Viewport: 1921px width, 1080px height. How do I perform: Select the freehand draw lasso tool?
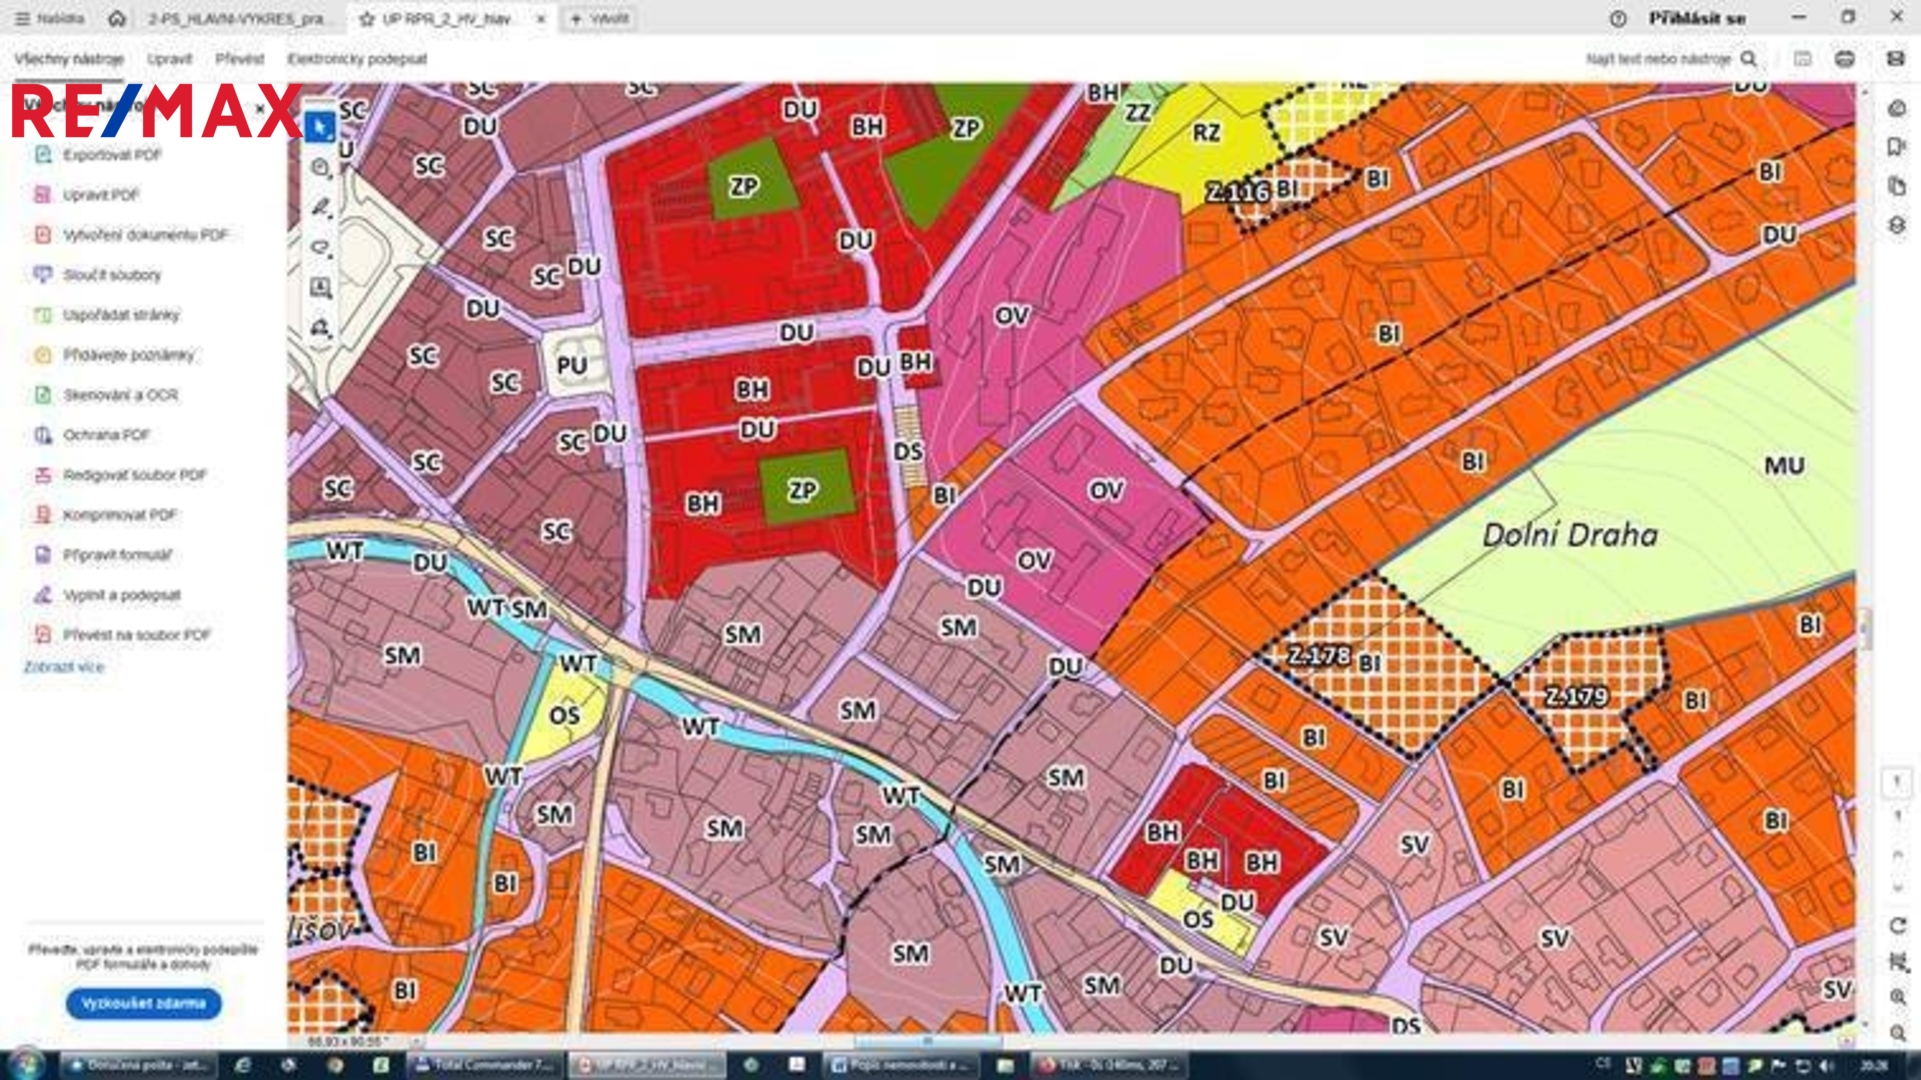320,247
